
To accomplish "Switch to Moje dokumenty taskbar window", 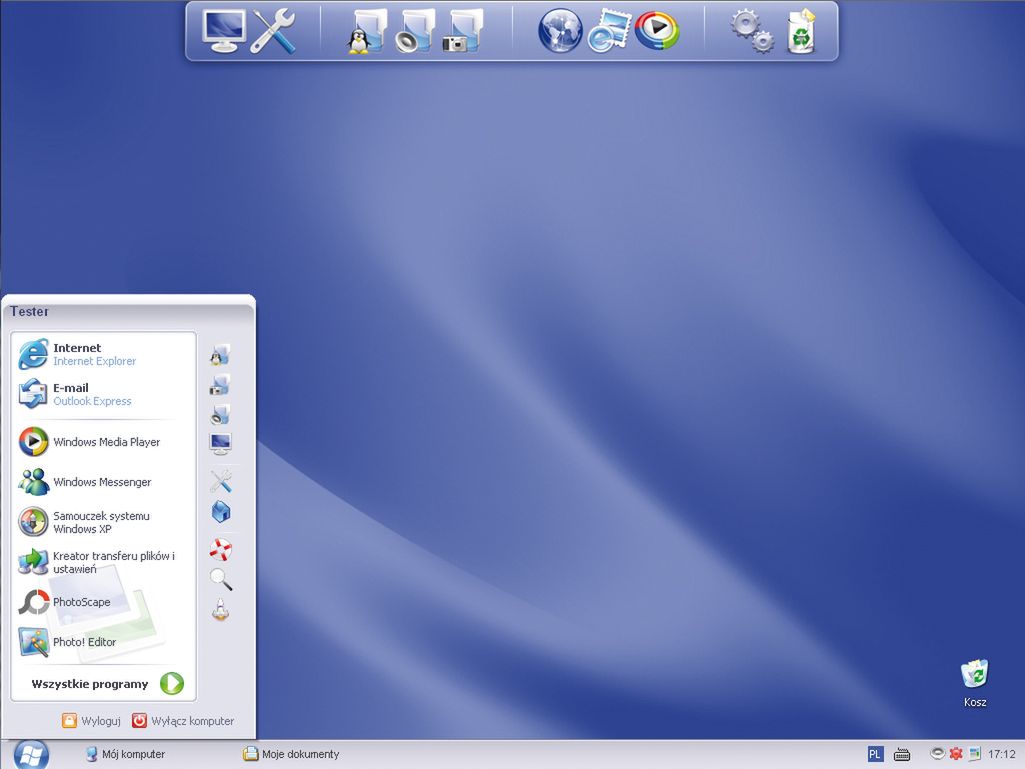I will tap(292, 754).
